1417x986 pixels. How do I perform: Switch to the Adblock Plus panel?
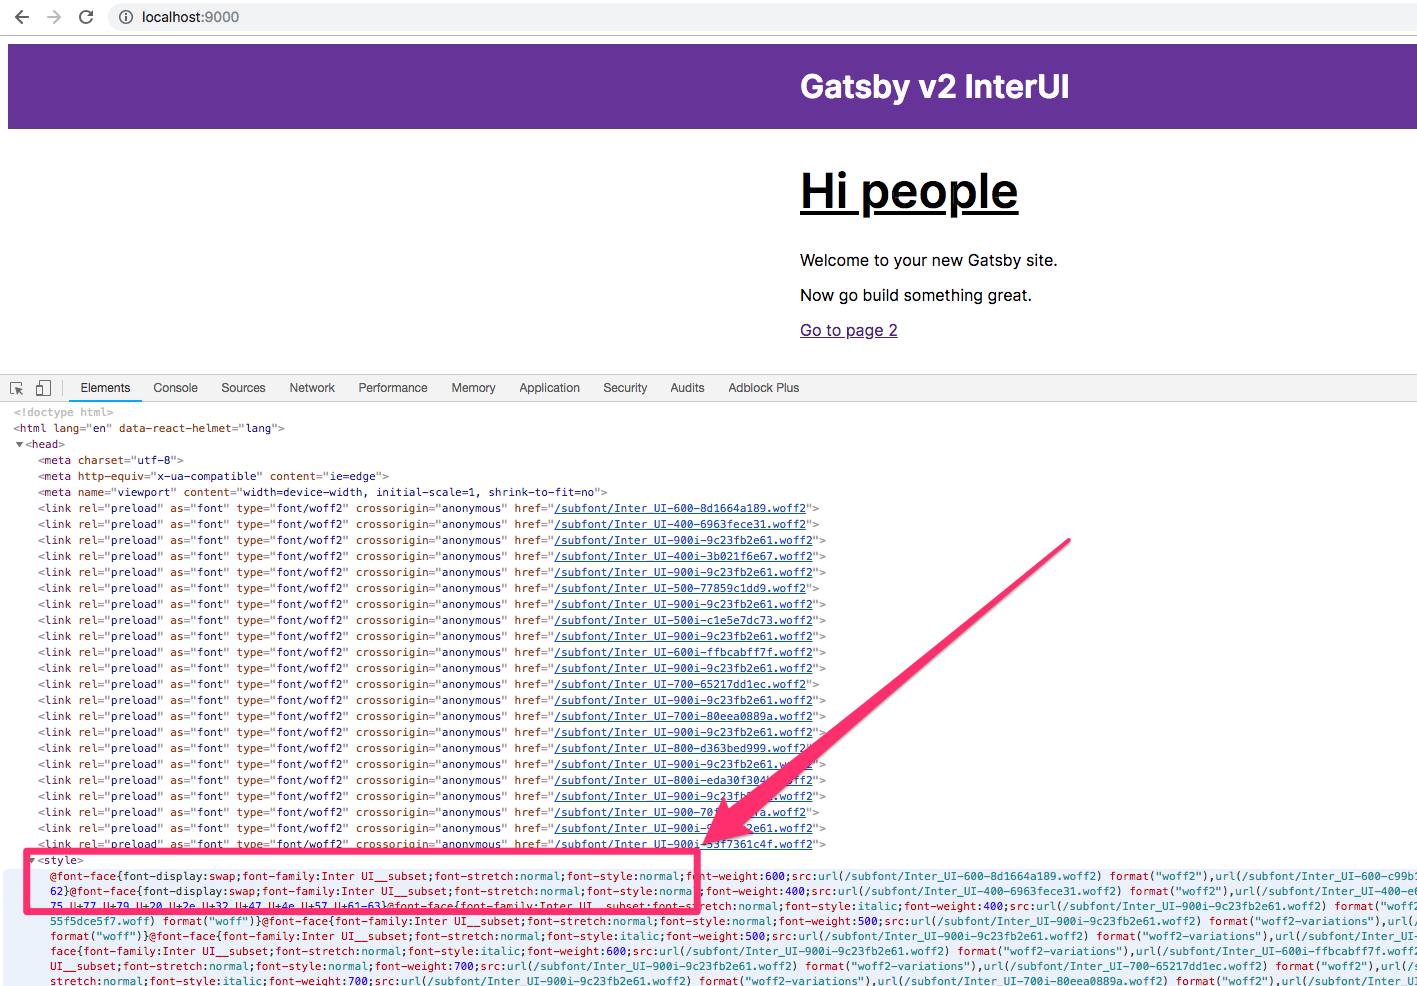click(763, 387)
